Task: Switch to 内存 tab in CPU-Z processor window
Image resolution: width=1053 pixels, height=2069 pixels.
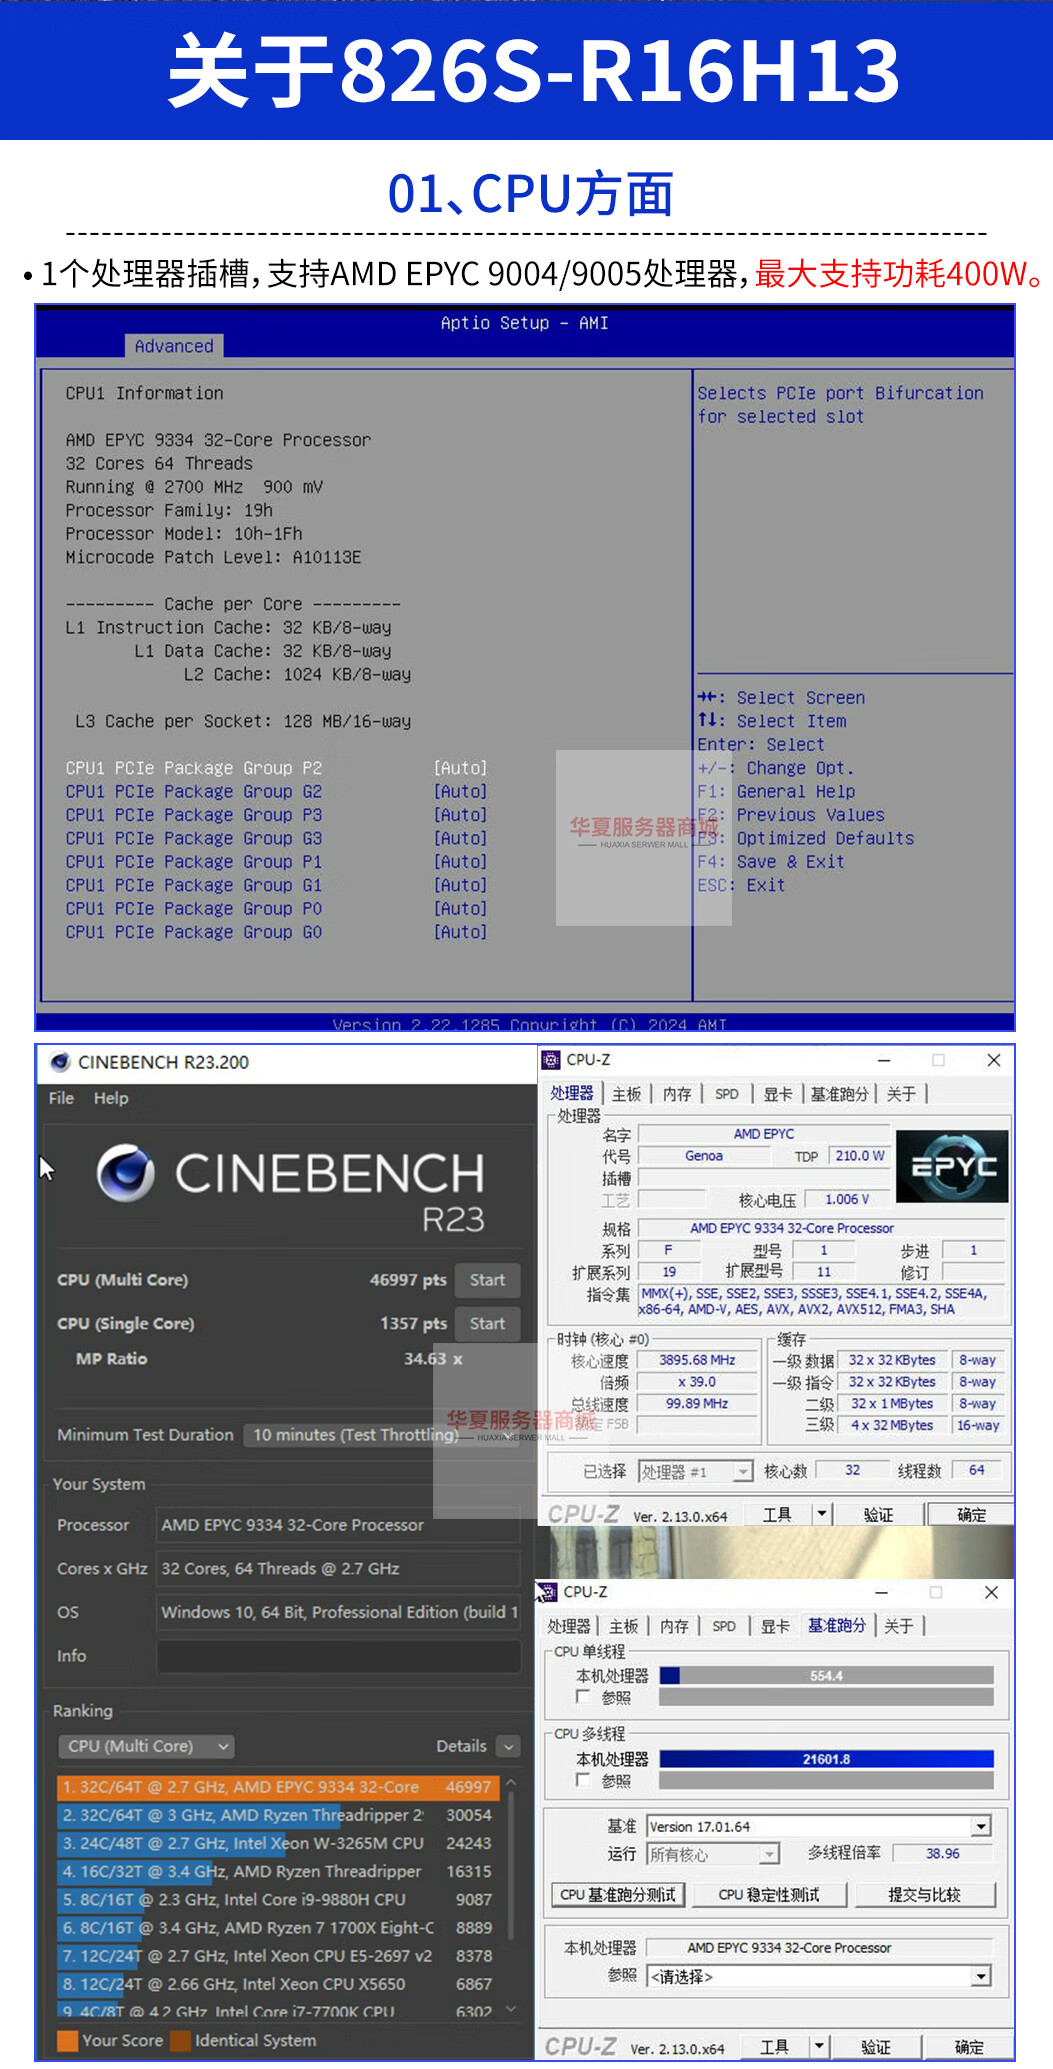Action: pos(677,1094)
